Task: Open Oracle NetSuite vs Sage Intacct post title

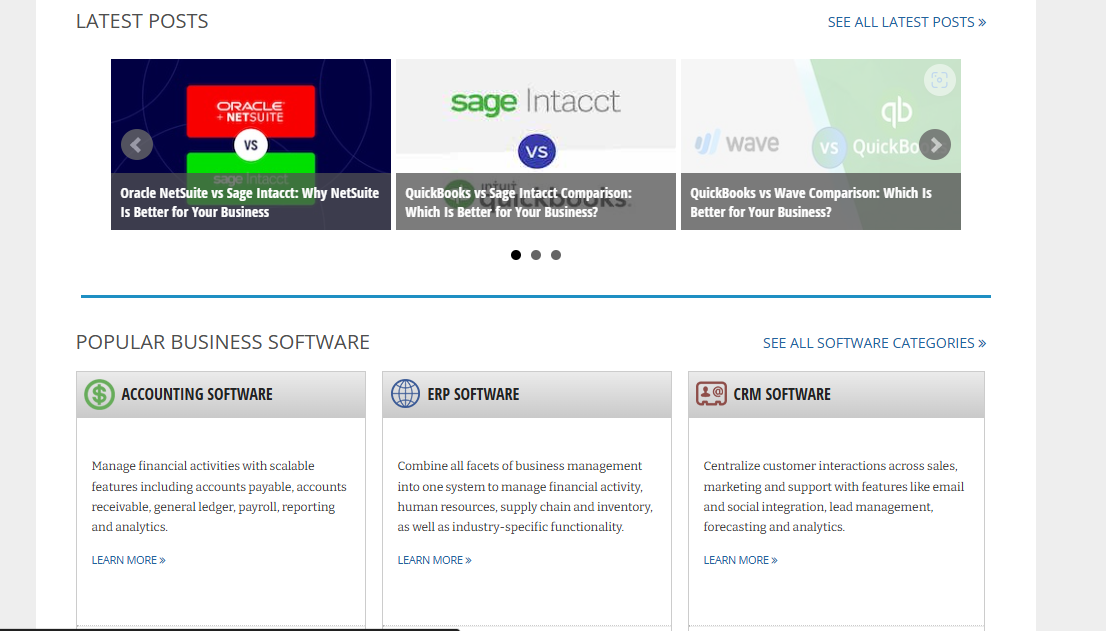Action: [250, 202]
